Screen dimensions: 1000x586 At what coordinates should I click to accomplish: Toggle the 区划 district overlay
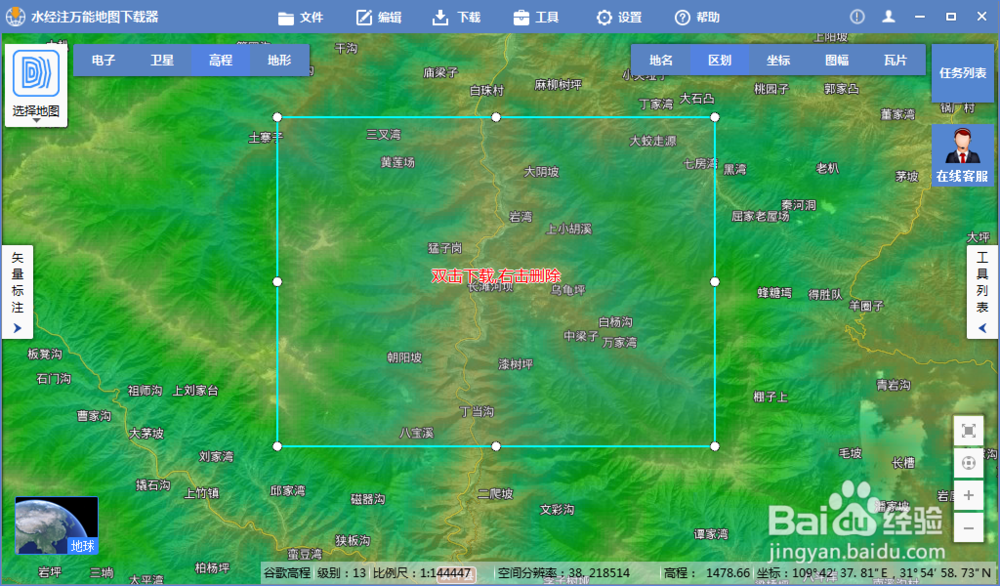(719, 60)
